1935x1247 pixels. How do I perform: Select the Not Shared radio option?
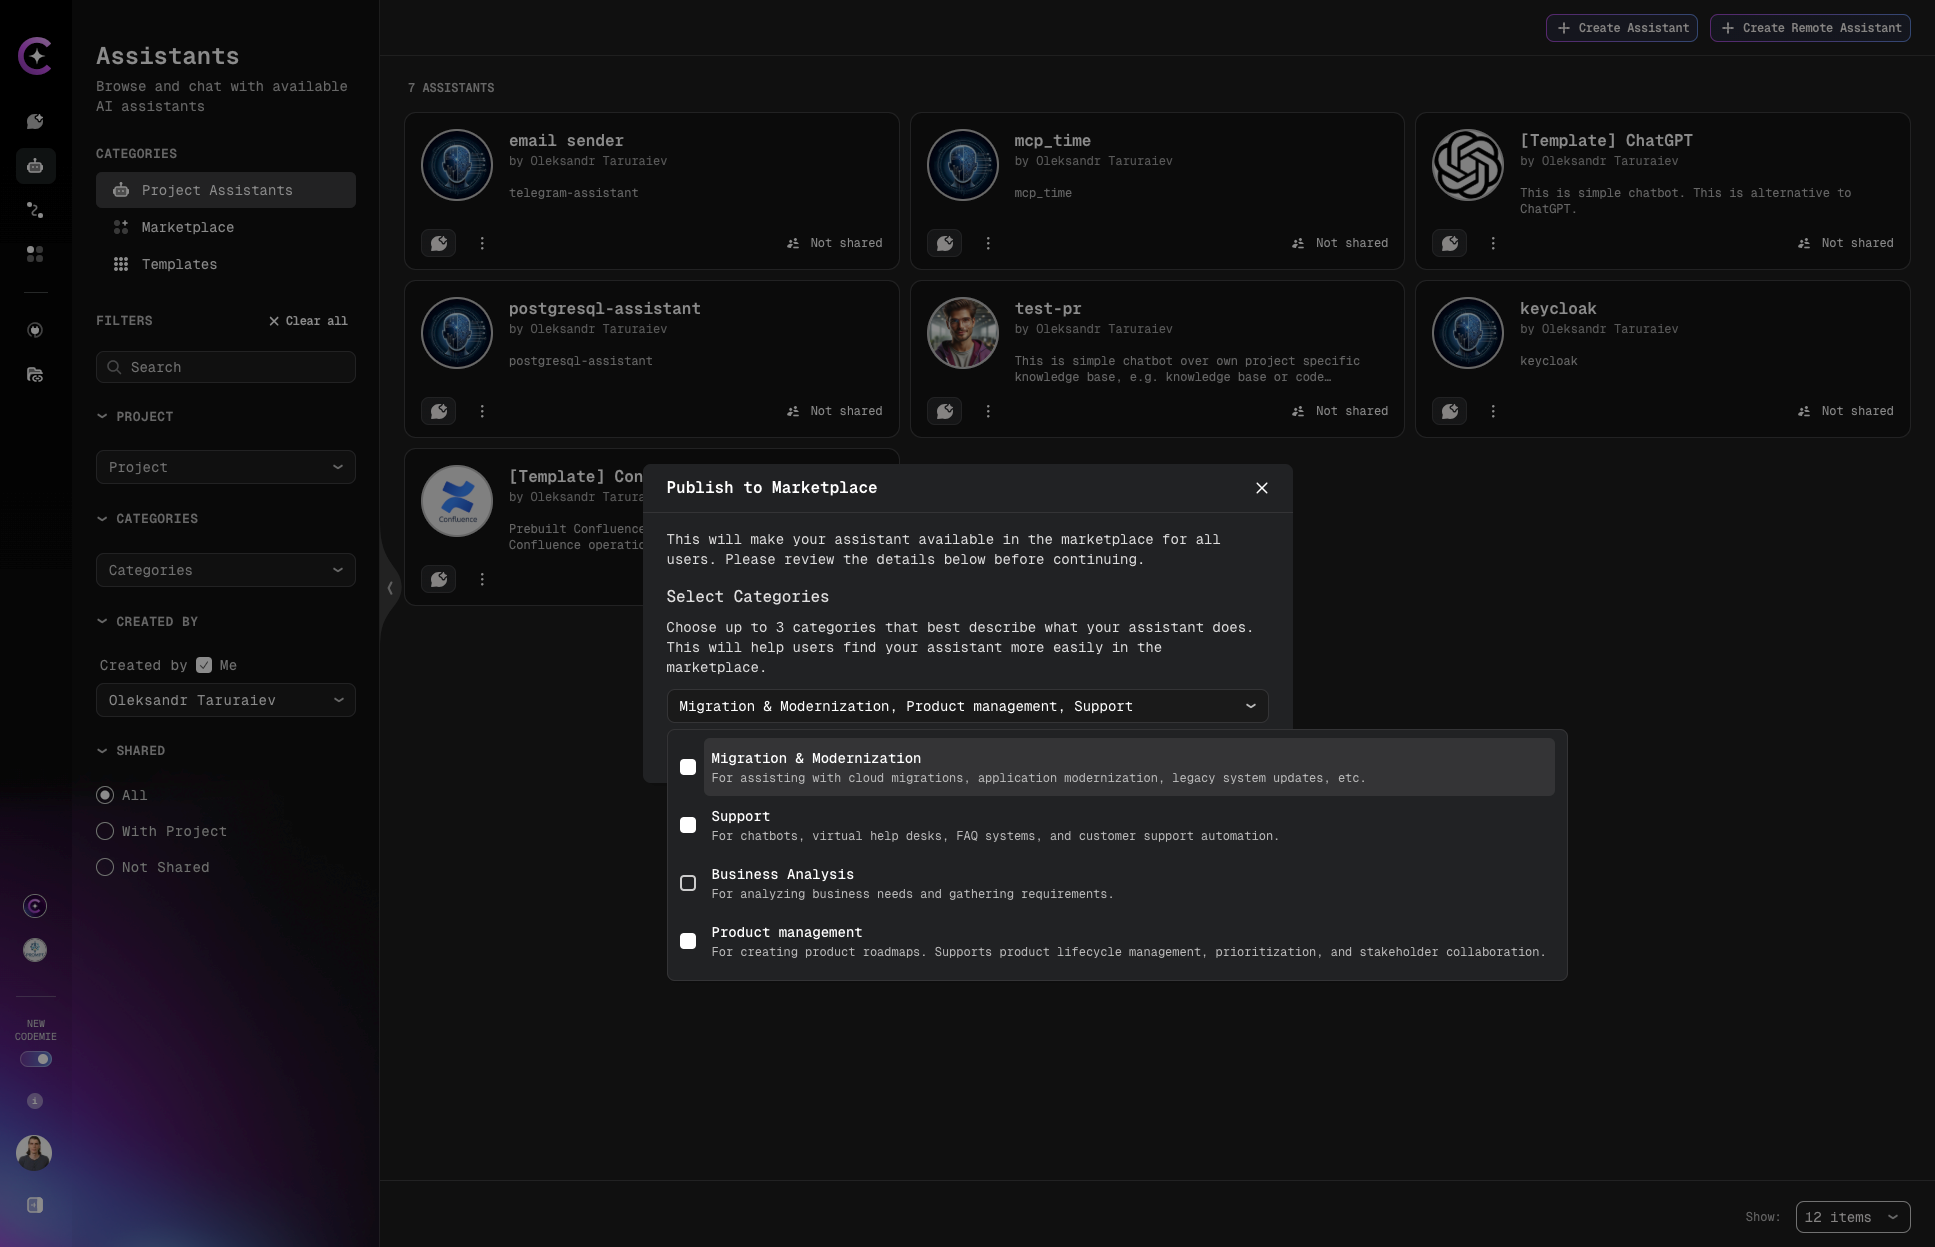point(105,867)
